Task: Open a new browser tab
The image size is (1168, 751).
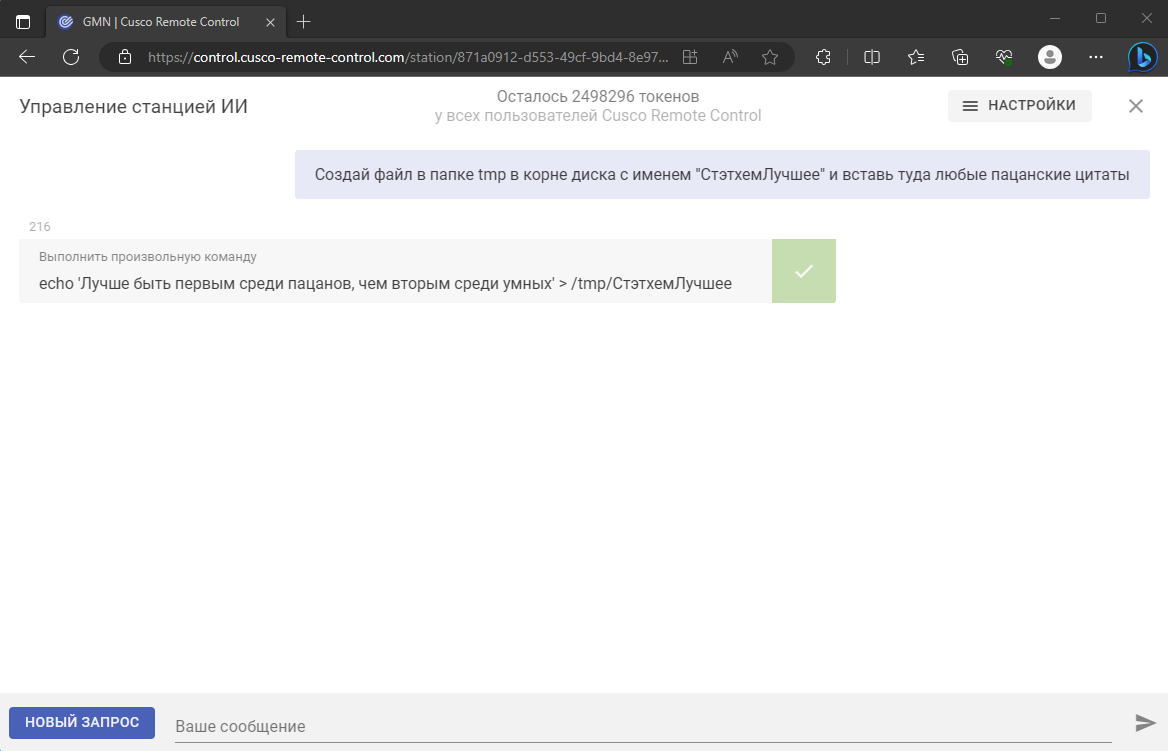Action: point(304,21)
